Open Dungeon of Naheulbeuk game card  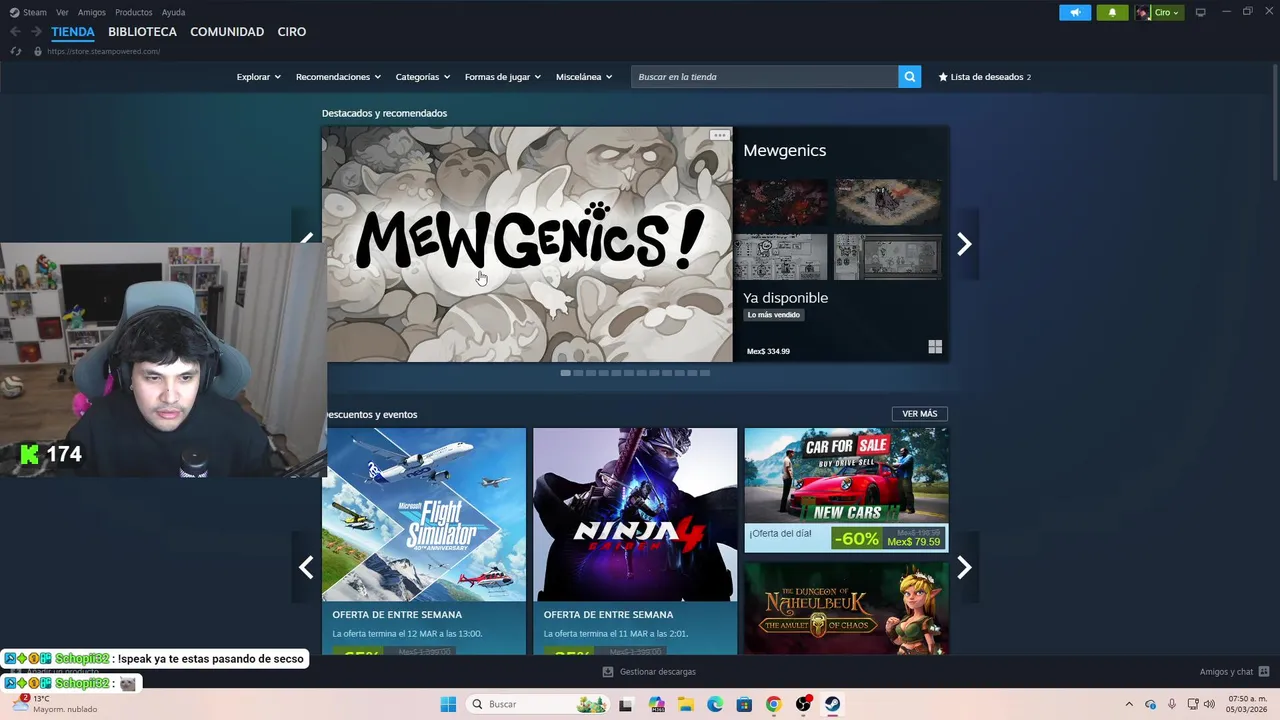846,608
